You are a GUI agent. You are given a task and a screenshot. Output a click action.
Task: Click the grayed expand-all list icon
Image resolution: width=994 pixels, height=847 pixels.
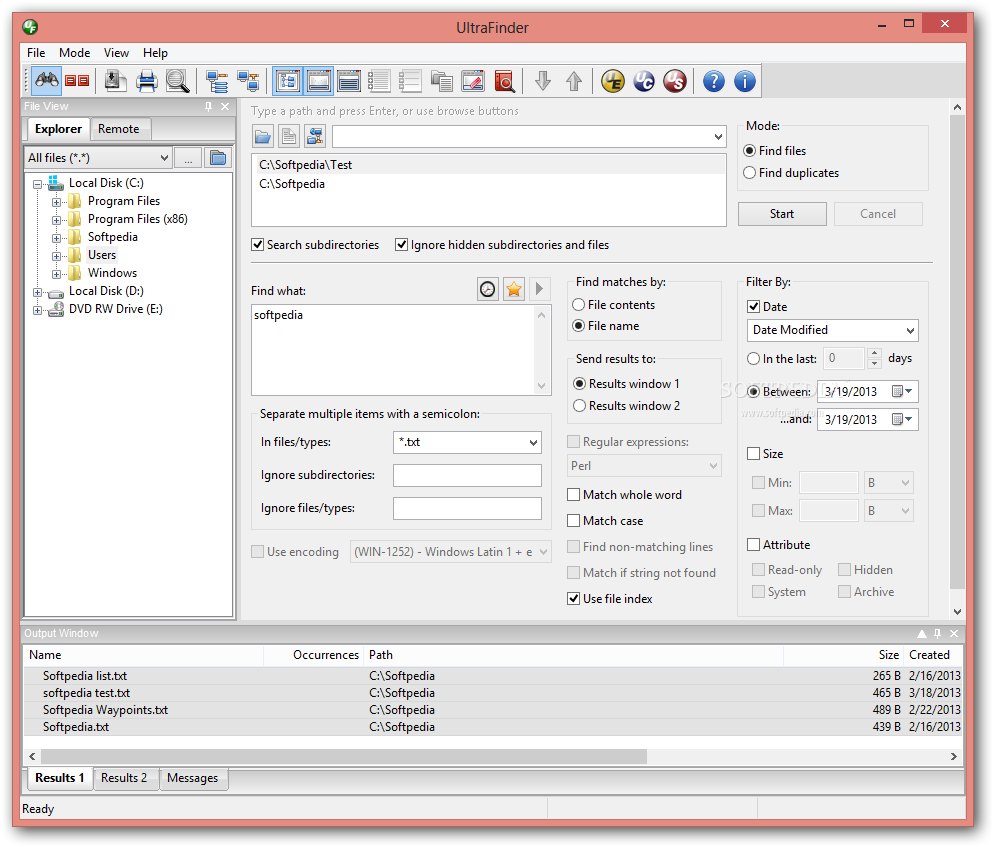[379, 81]
